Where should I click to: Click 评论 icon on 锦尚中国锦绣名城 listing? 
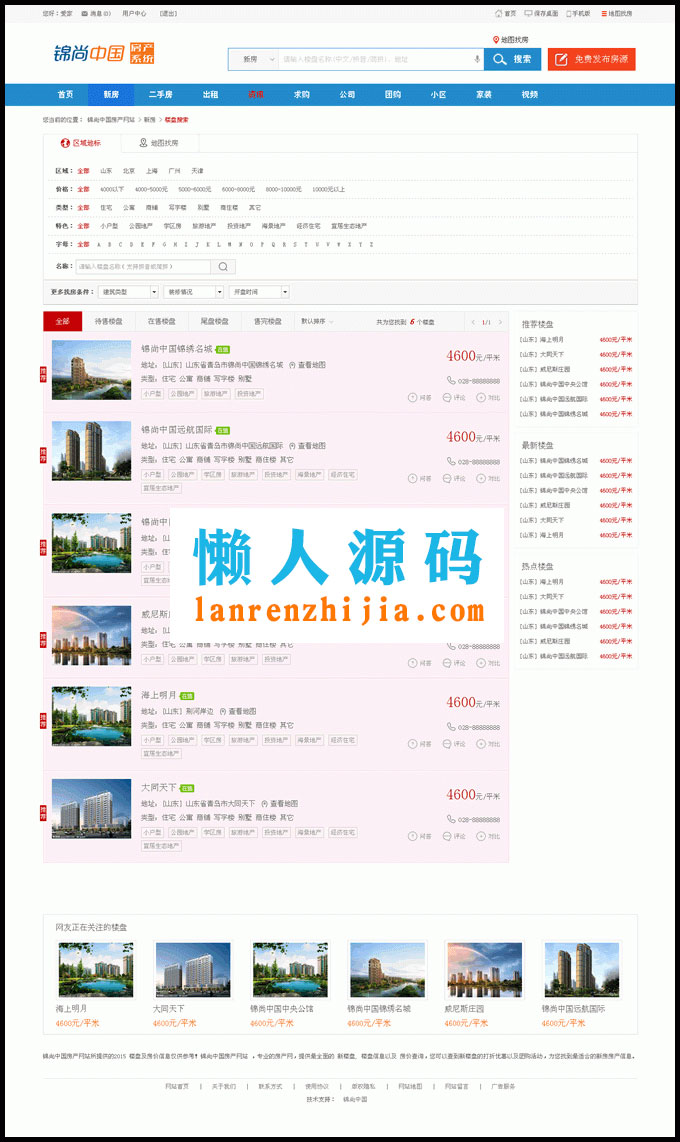tap(447, 398)
